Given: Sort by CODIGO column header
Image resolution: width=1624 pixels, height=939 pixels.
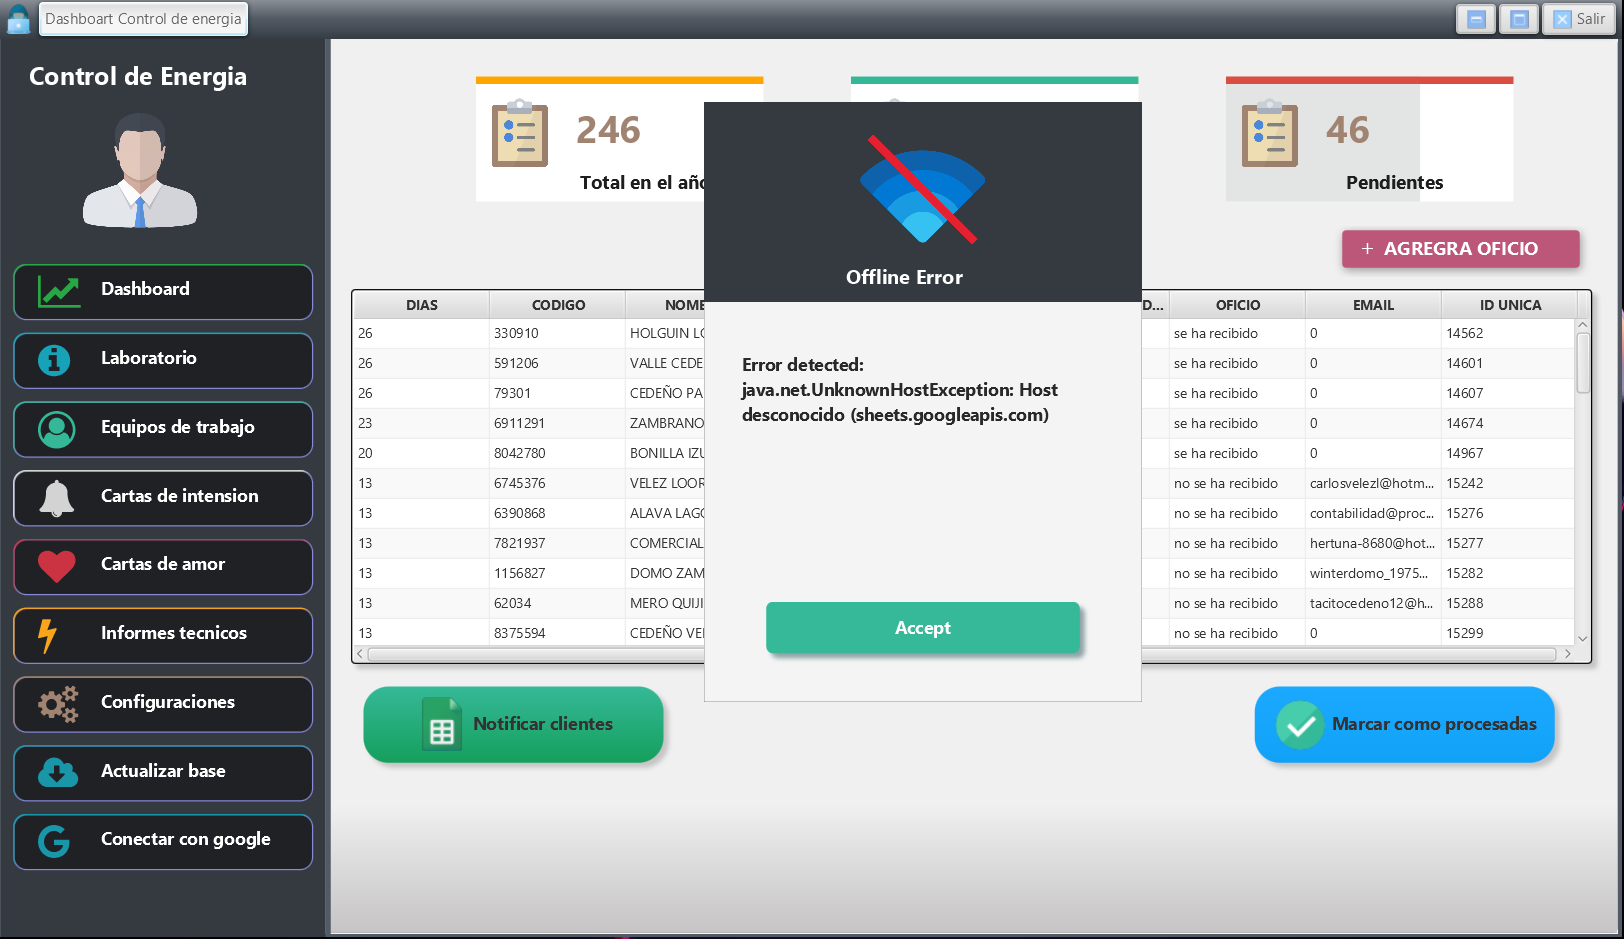Looking at the screenshot, I should [558, 305].
